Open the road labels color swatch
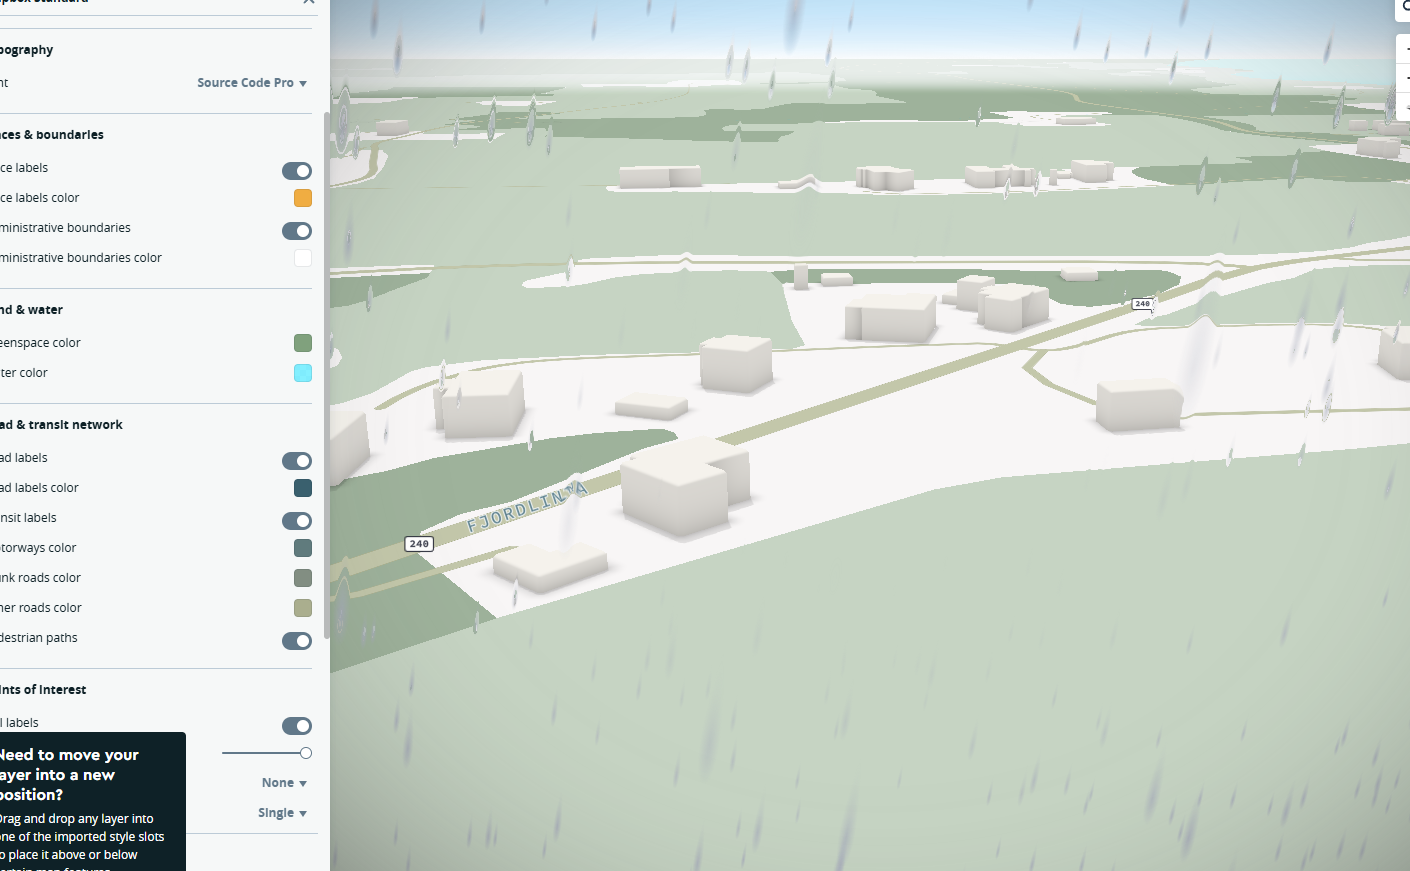 303,488
